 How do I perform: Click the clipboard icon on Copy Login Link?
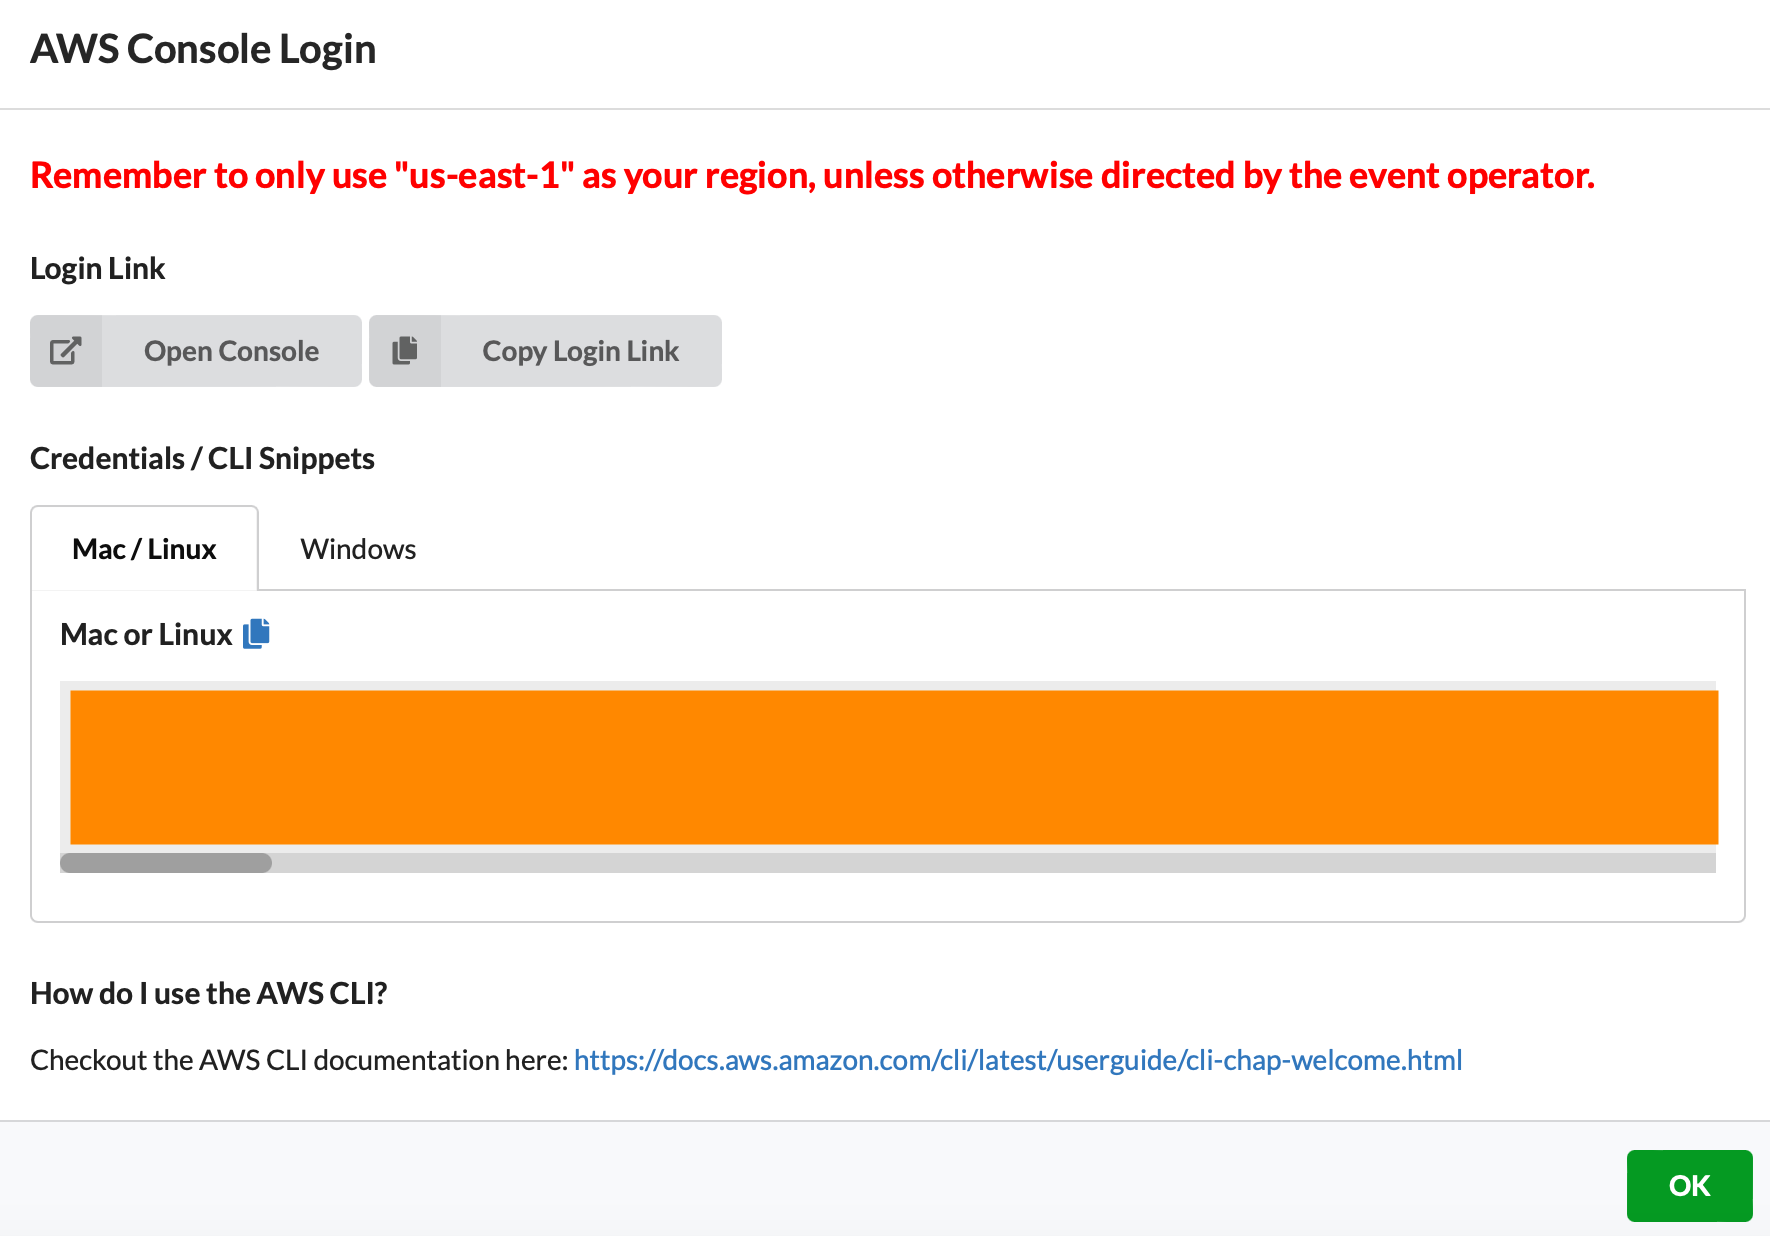click(405, 351)
